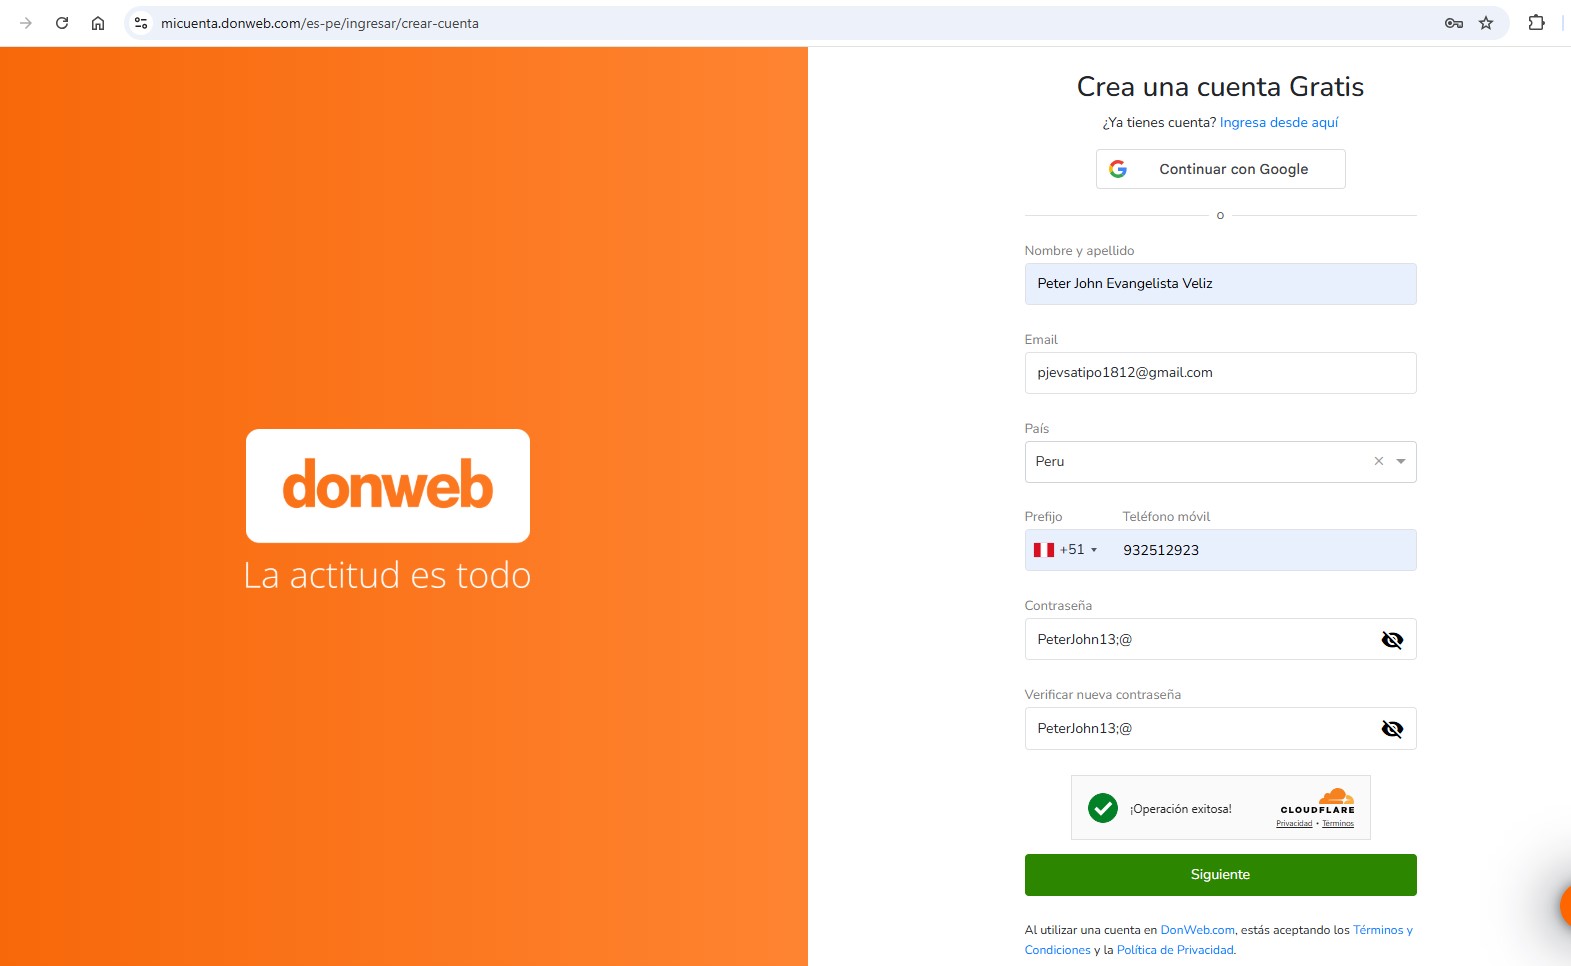Focus the Email input field

pos(1221,373)
